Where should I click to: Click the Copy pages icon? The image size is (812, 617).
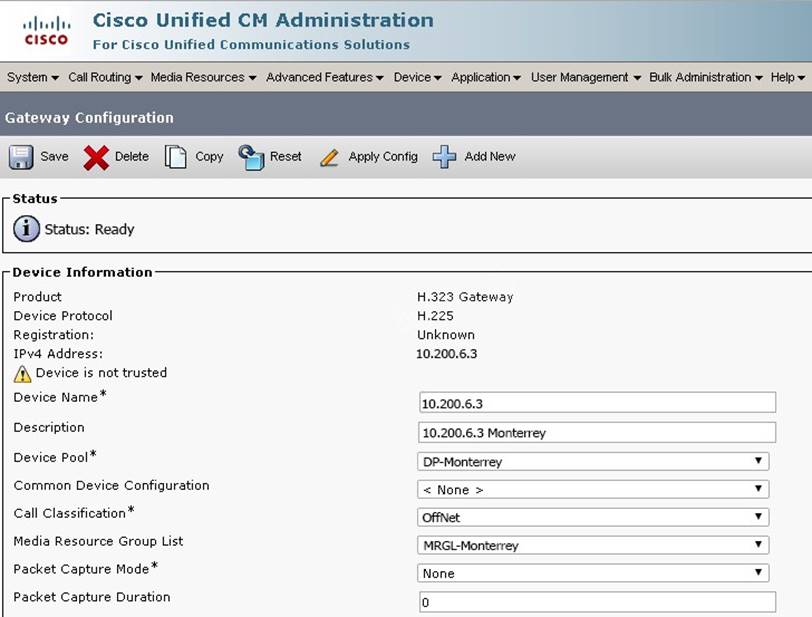pos(176,157)
